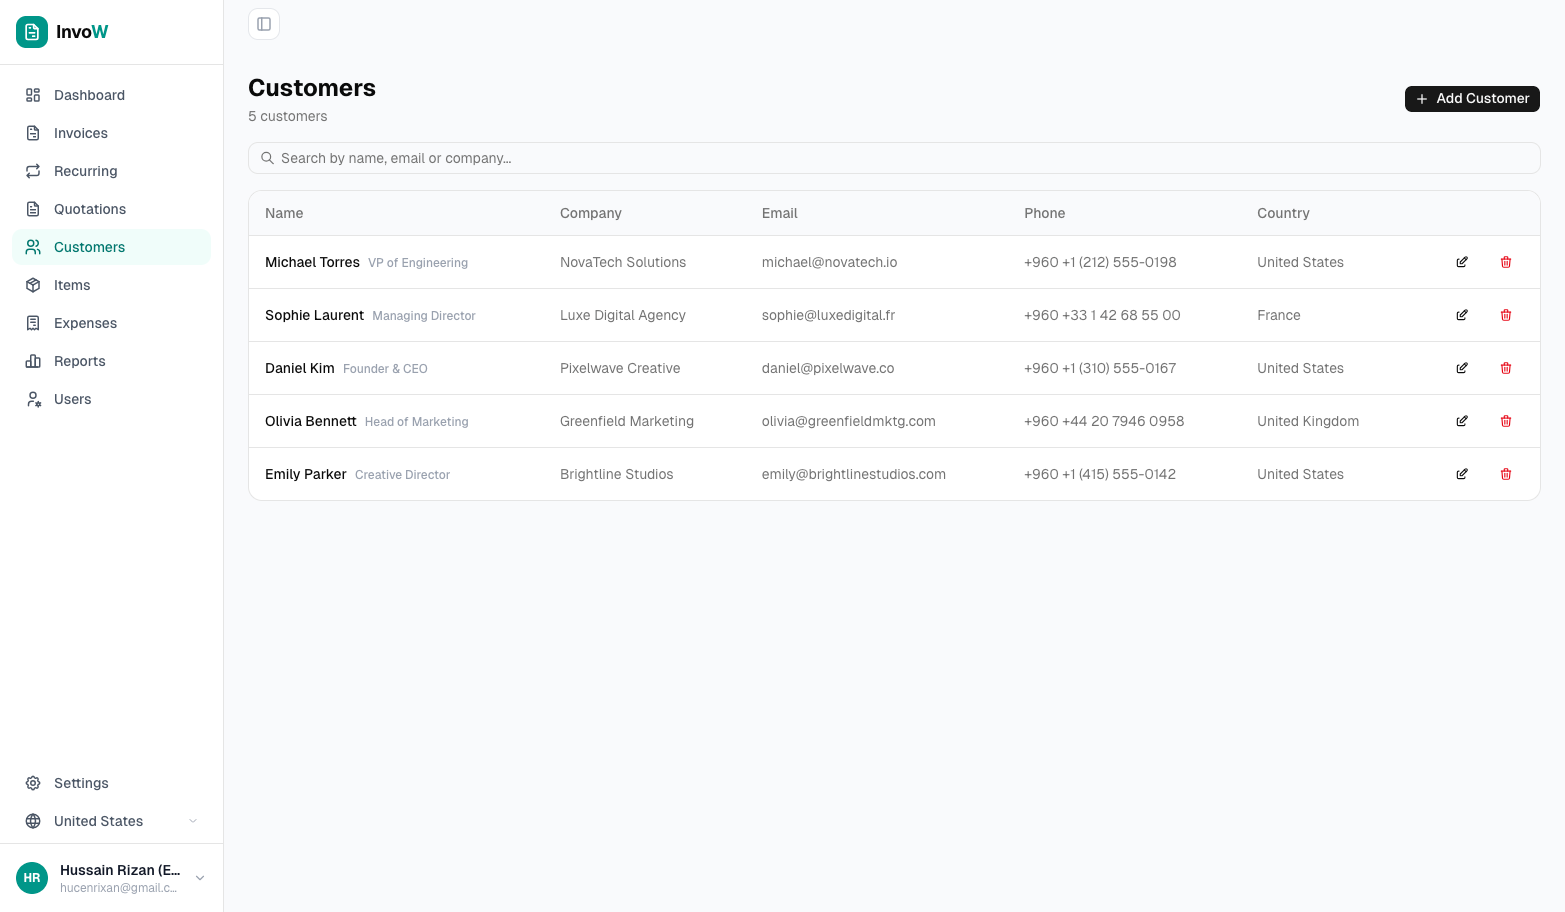Click the InvoW logo icon
1565x912 pixels.
pyautogui.click(x=32, y=32)
